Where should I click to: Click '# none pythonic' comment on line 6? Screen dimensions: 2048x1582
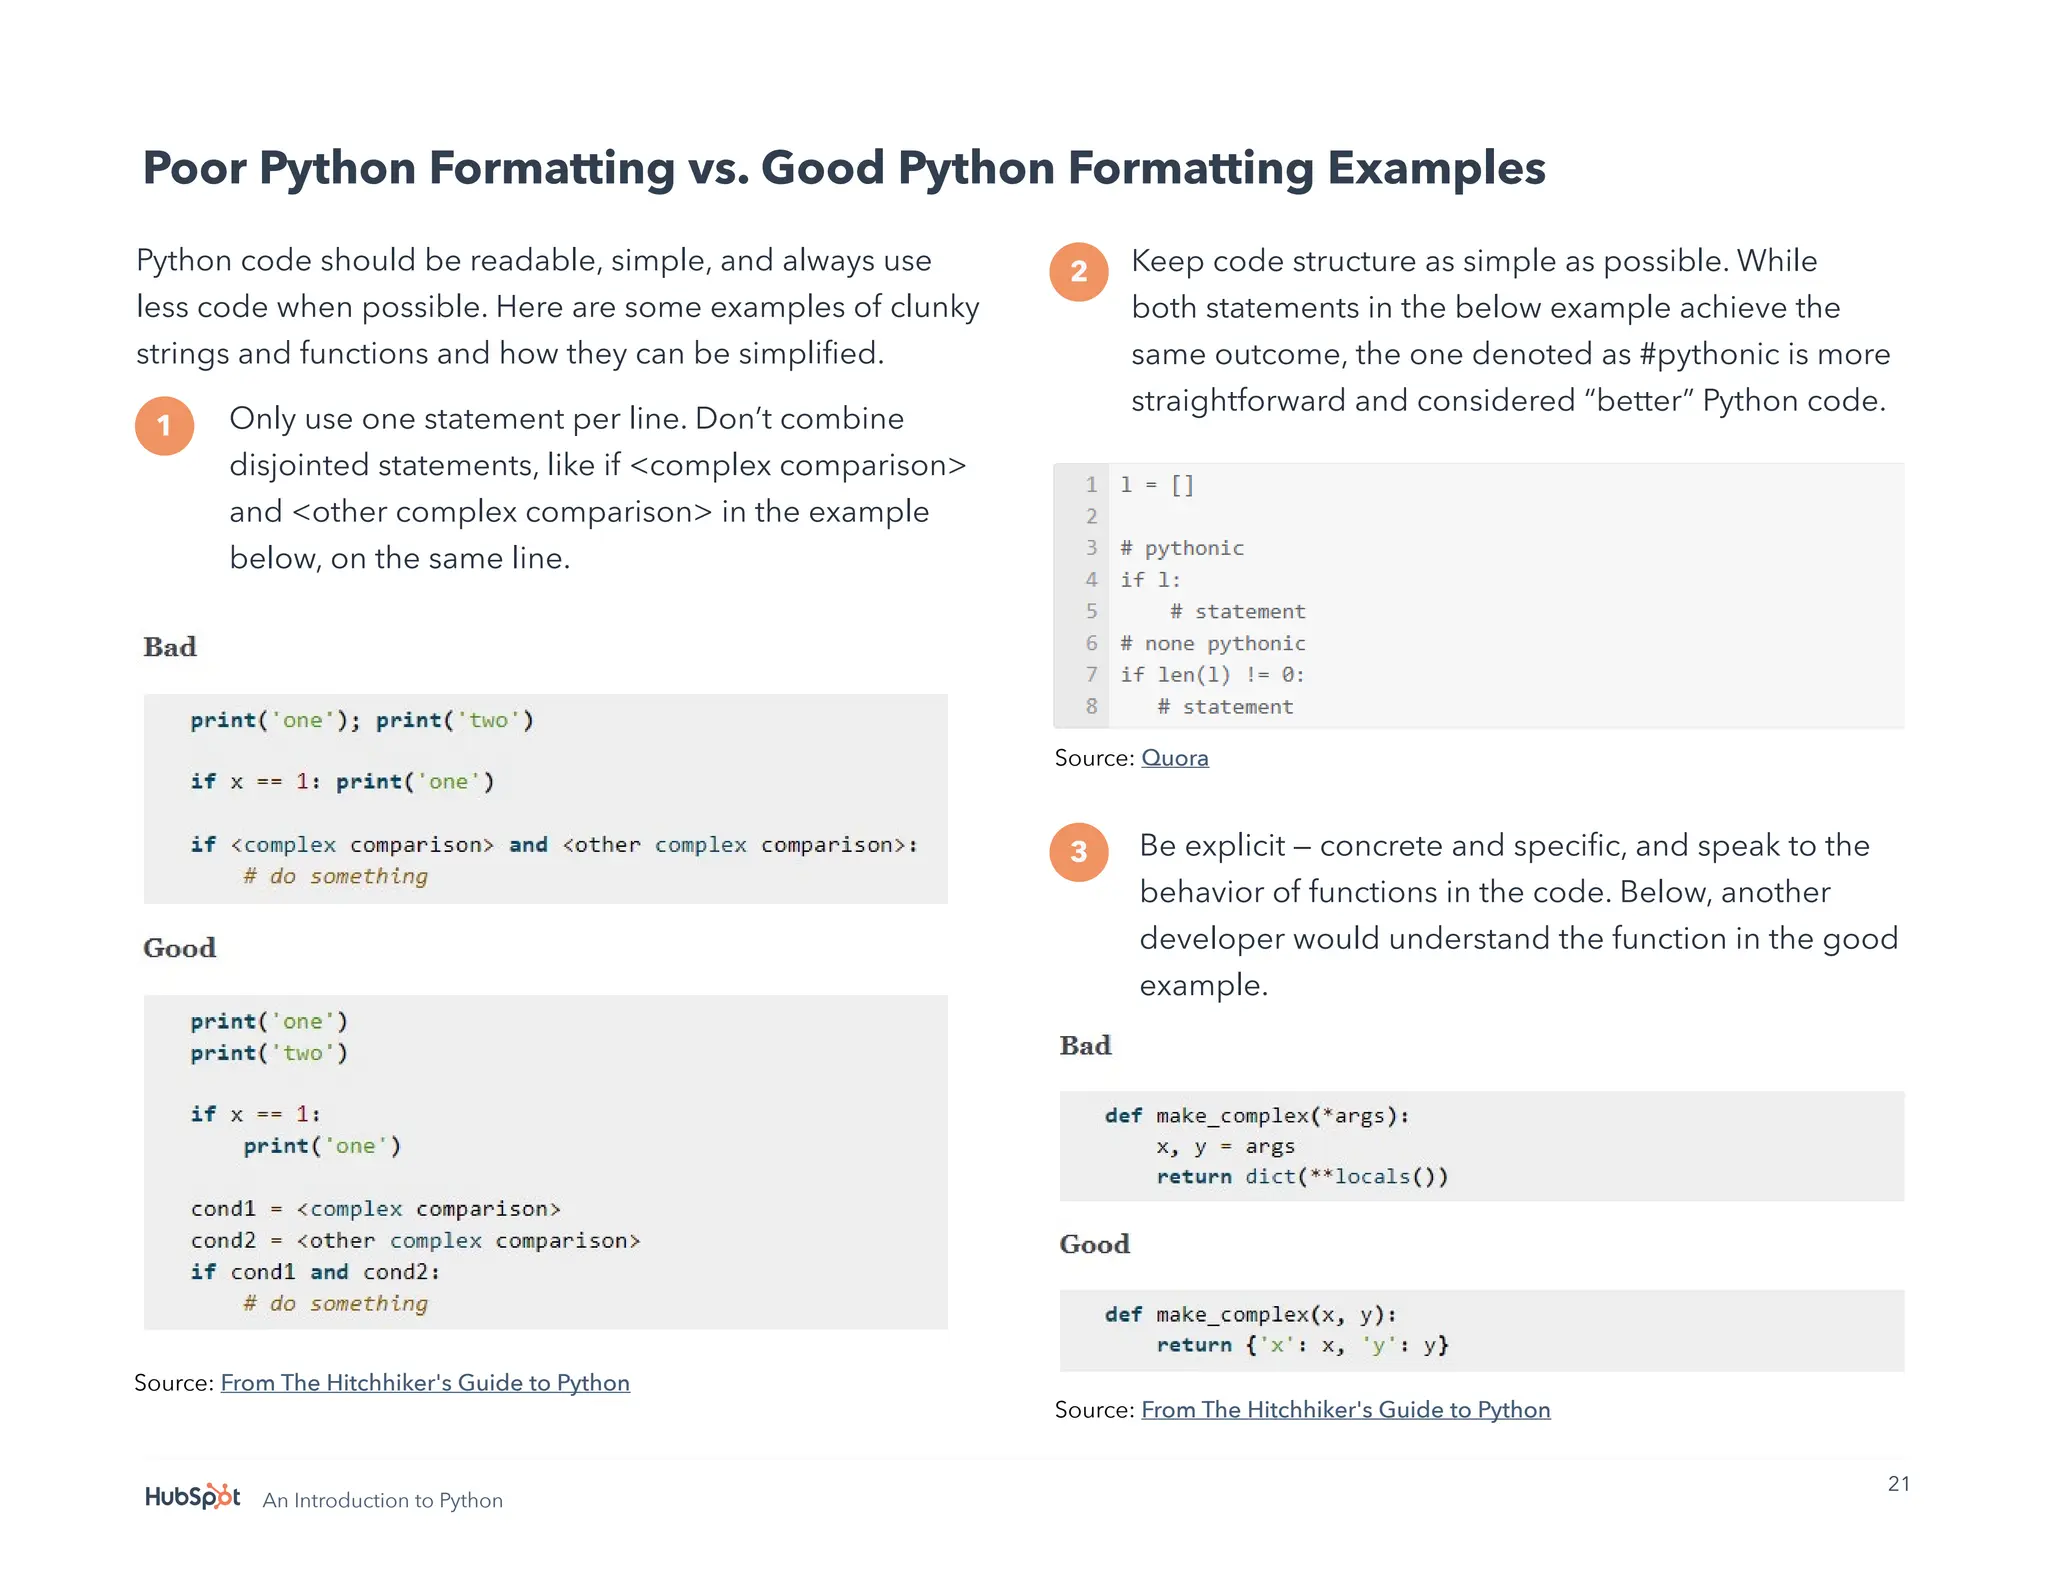(1212, 643)
